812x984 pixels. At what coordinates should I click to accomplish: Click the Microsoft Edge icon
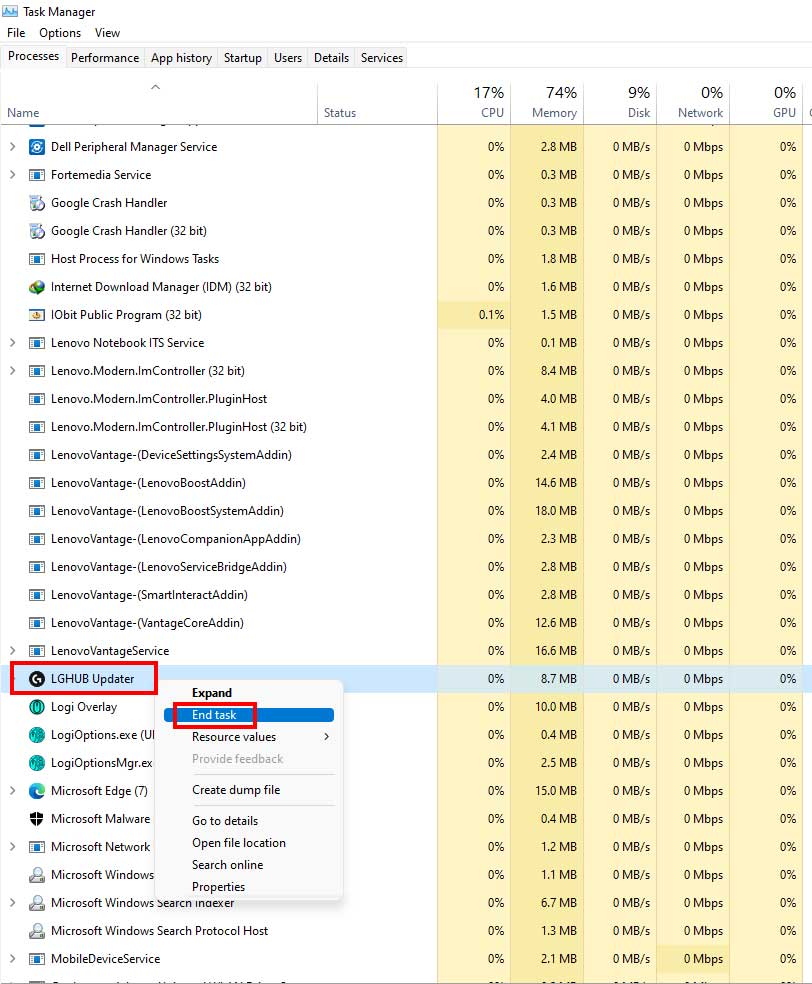click(37, 791)
